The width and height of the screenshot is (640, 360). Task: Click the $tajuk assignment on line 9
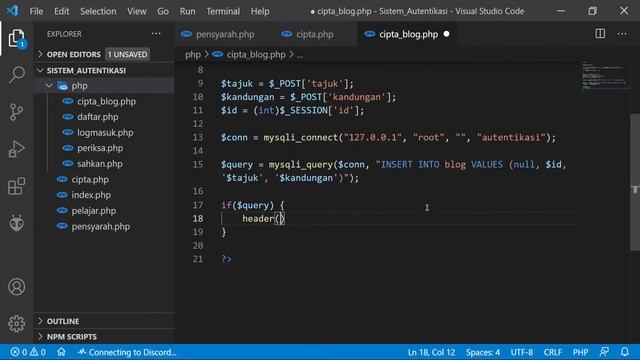[287, 84]
